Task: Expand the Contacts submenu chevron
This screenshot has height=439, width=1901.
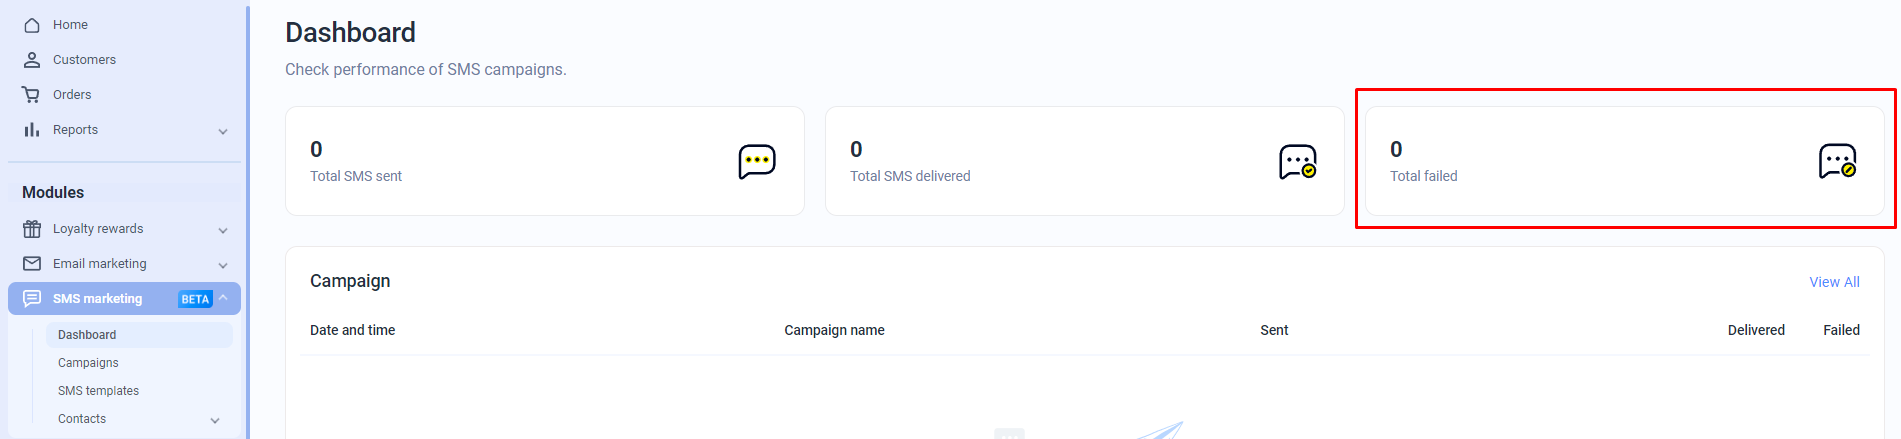Action: pos(215,420)
